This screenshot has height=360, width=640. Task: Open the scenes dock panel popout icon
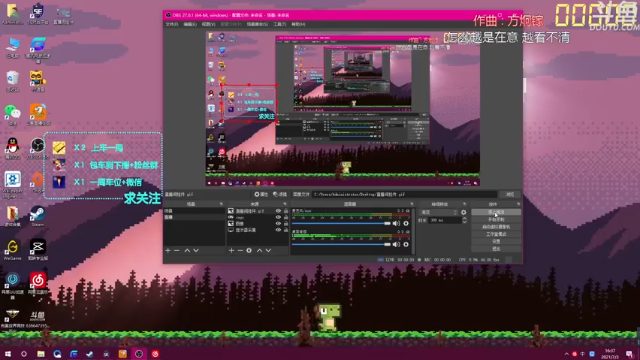tap(221, 204)
